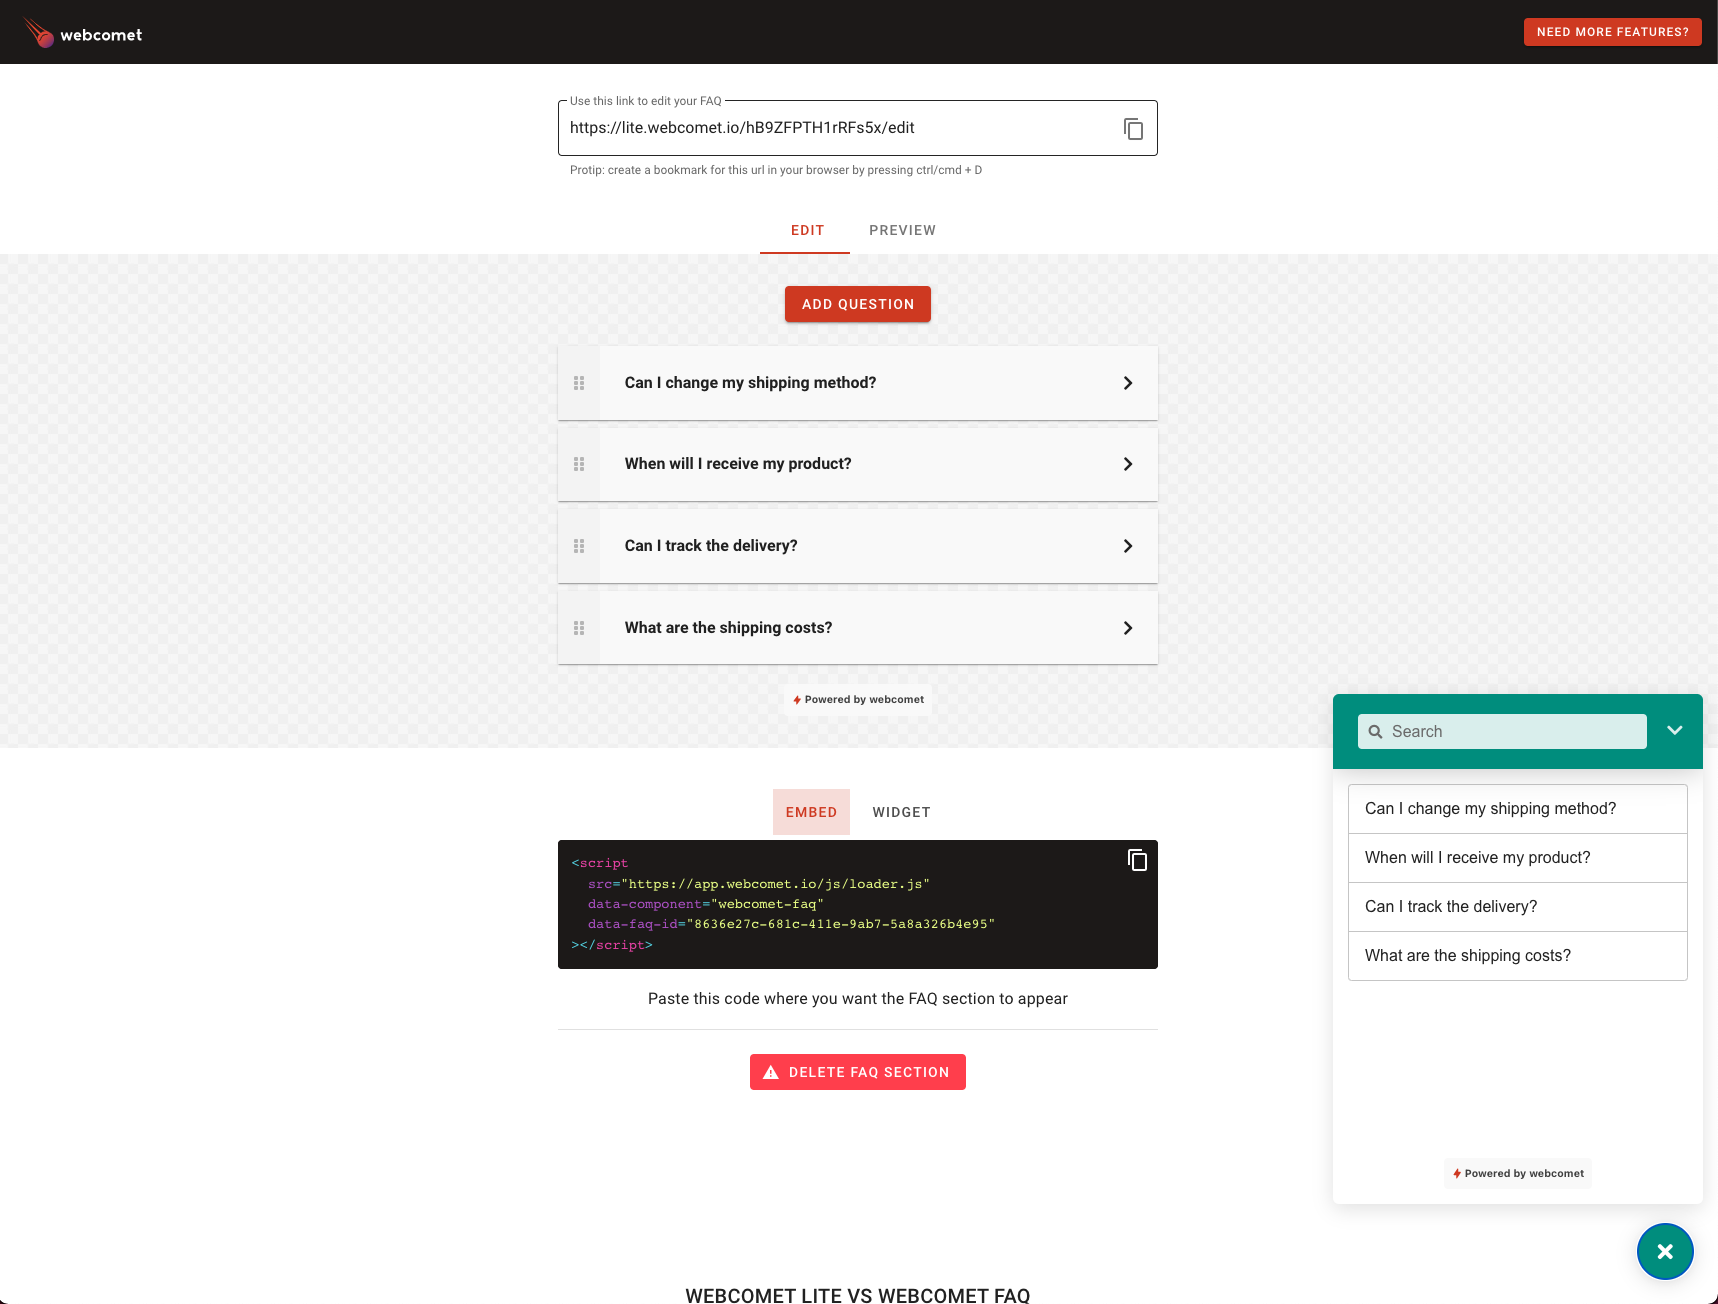Click 'Webcomet Lite vs Webcomet FAQ' heading
The image size is (1718, 1304).
pyautogui.click(x=858, y=1295)
